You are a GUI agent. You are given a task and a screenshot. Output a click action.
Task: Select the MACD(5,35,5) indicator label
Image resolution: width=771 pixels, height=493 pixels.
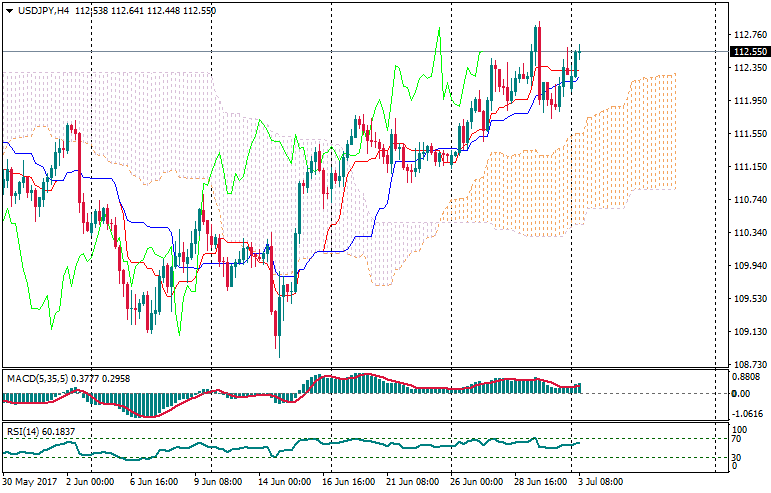tap(37, 378)
